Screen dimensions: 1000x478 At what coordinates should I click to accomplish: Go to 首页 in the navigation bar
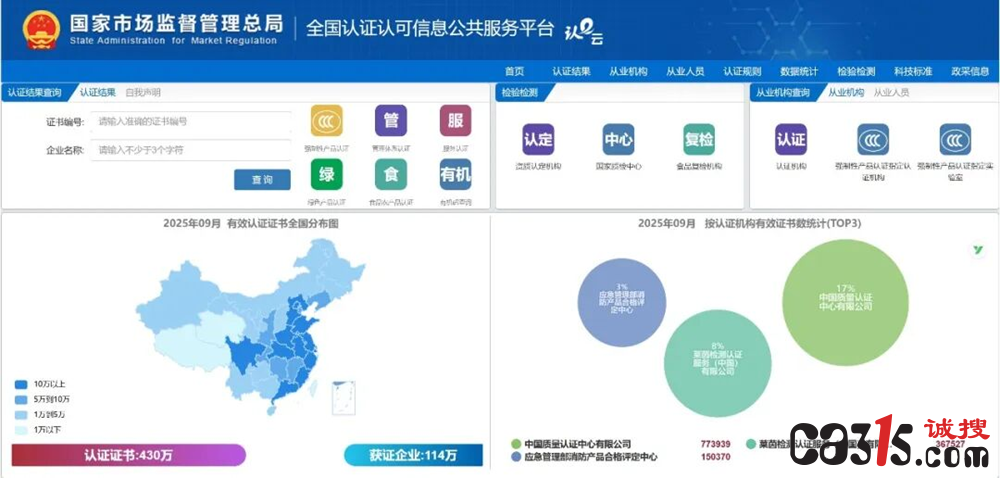pyautogui.click(x=514, y=71)
